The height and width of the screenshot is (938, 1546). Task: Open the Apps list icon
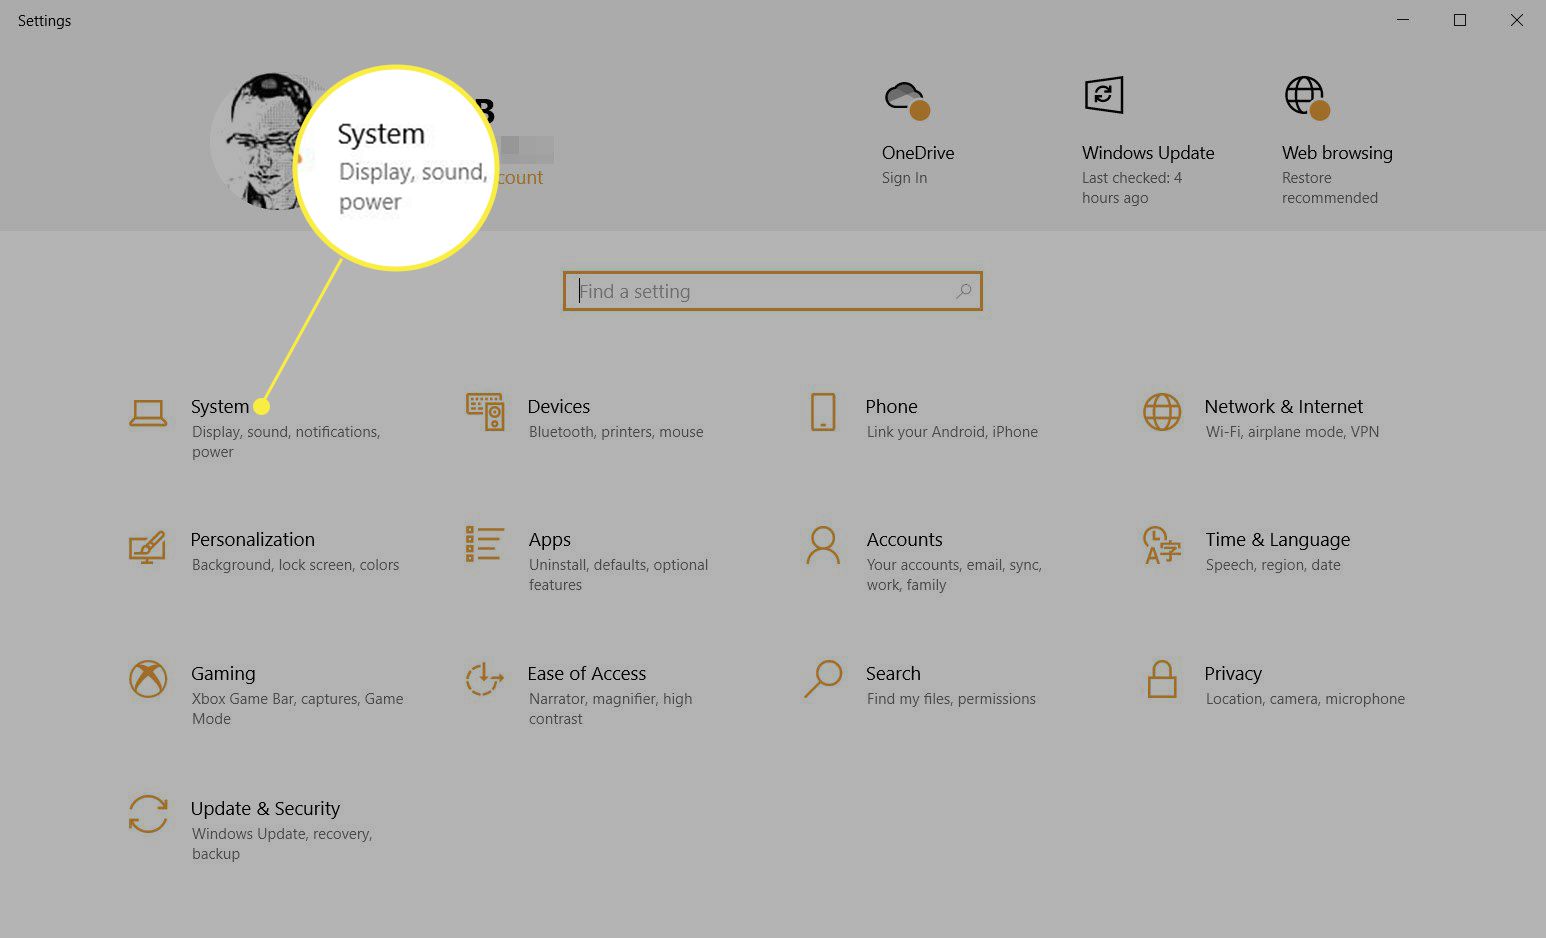tap(484, 544)
